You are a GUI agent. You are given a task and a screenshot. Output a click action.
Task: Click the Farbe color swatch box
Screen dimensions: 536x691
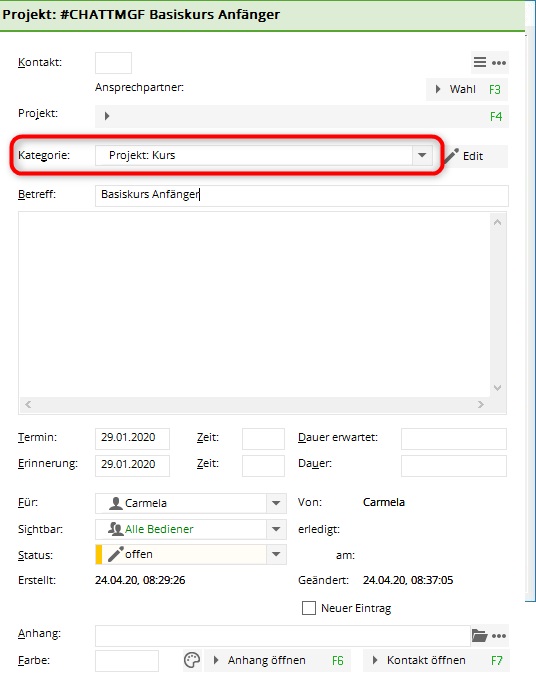[127, 661]
